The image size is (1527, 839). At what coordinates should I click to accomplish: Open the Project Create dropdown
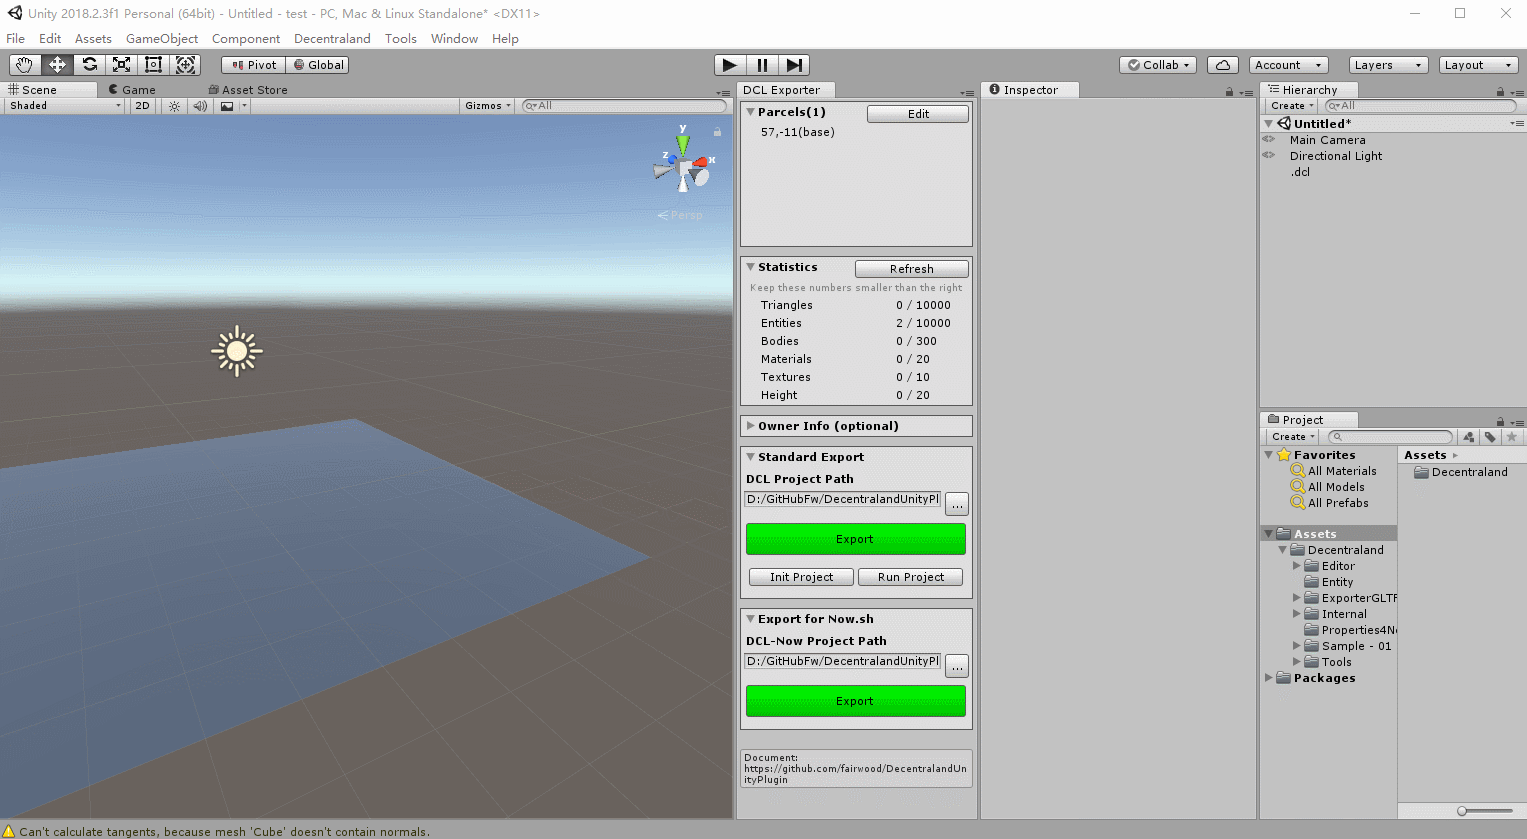click(x=1293, y=437)
